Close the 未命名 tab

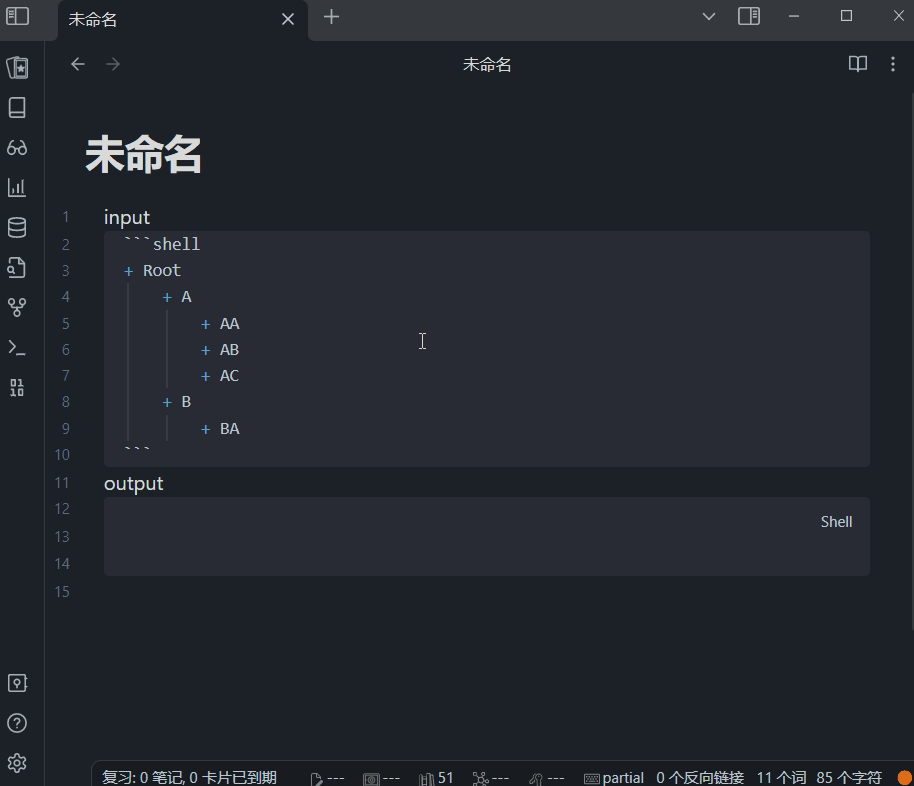coord(288,19)
